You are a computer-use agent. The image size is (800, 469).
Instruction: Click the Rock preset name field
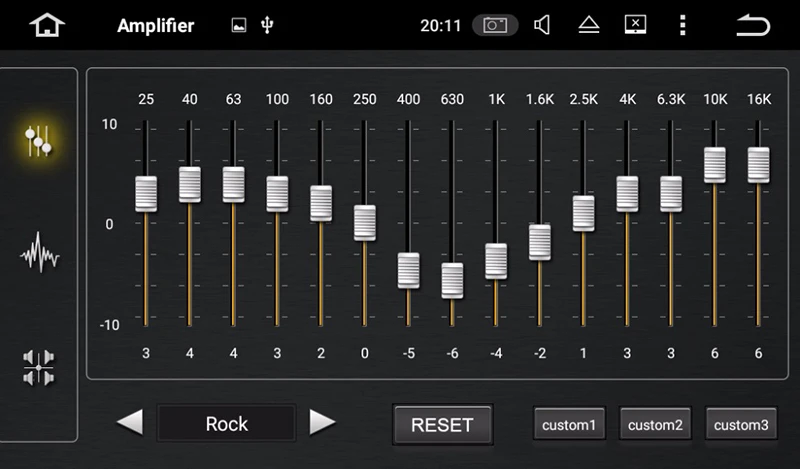click(227, 423)
